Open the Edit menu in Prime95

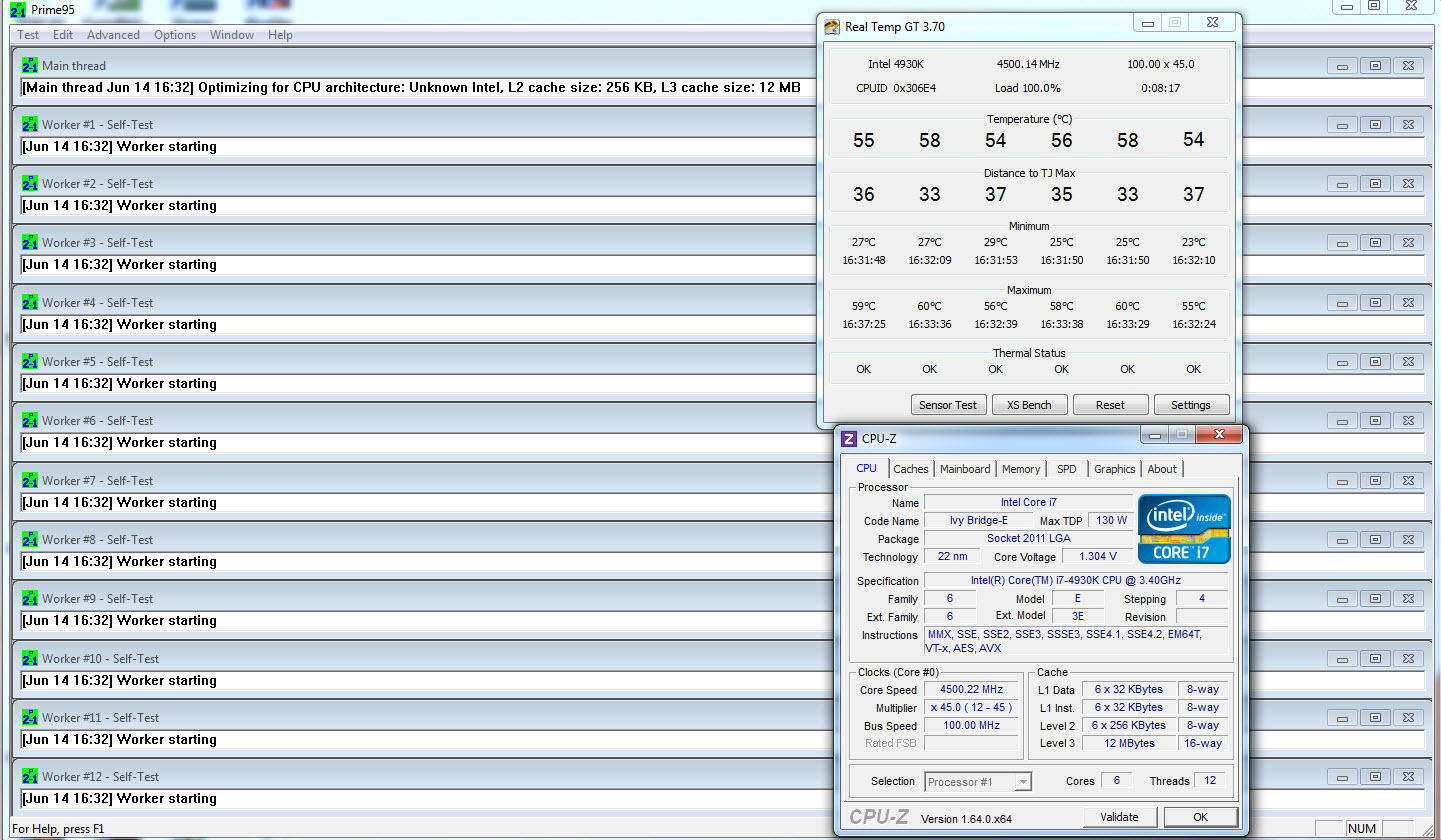pyautogui.click(x=63, y=35)
